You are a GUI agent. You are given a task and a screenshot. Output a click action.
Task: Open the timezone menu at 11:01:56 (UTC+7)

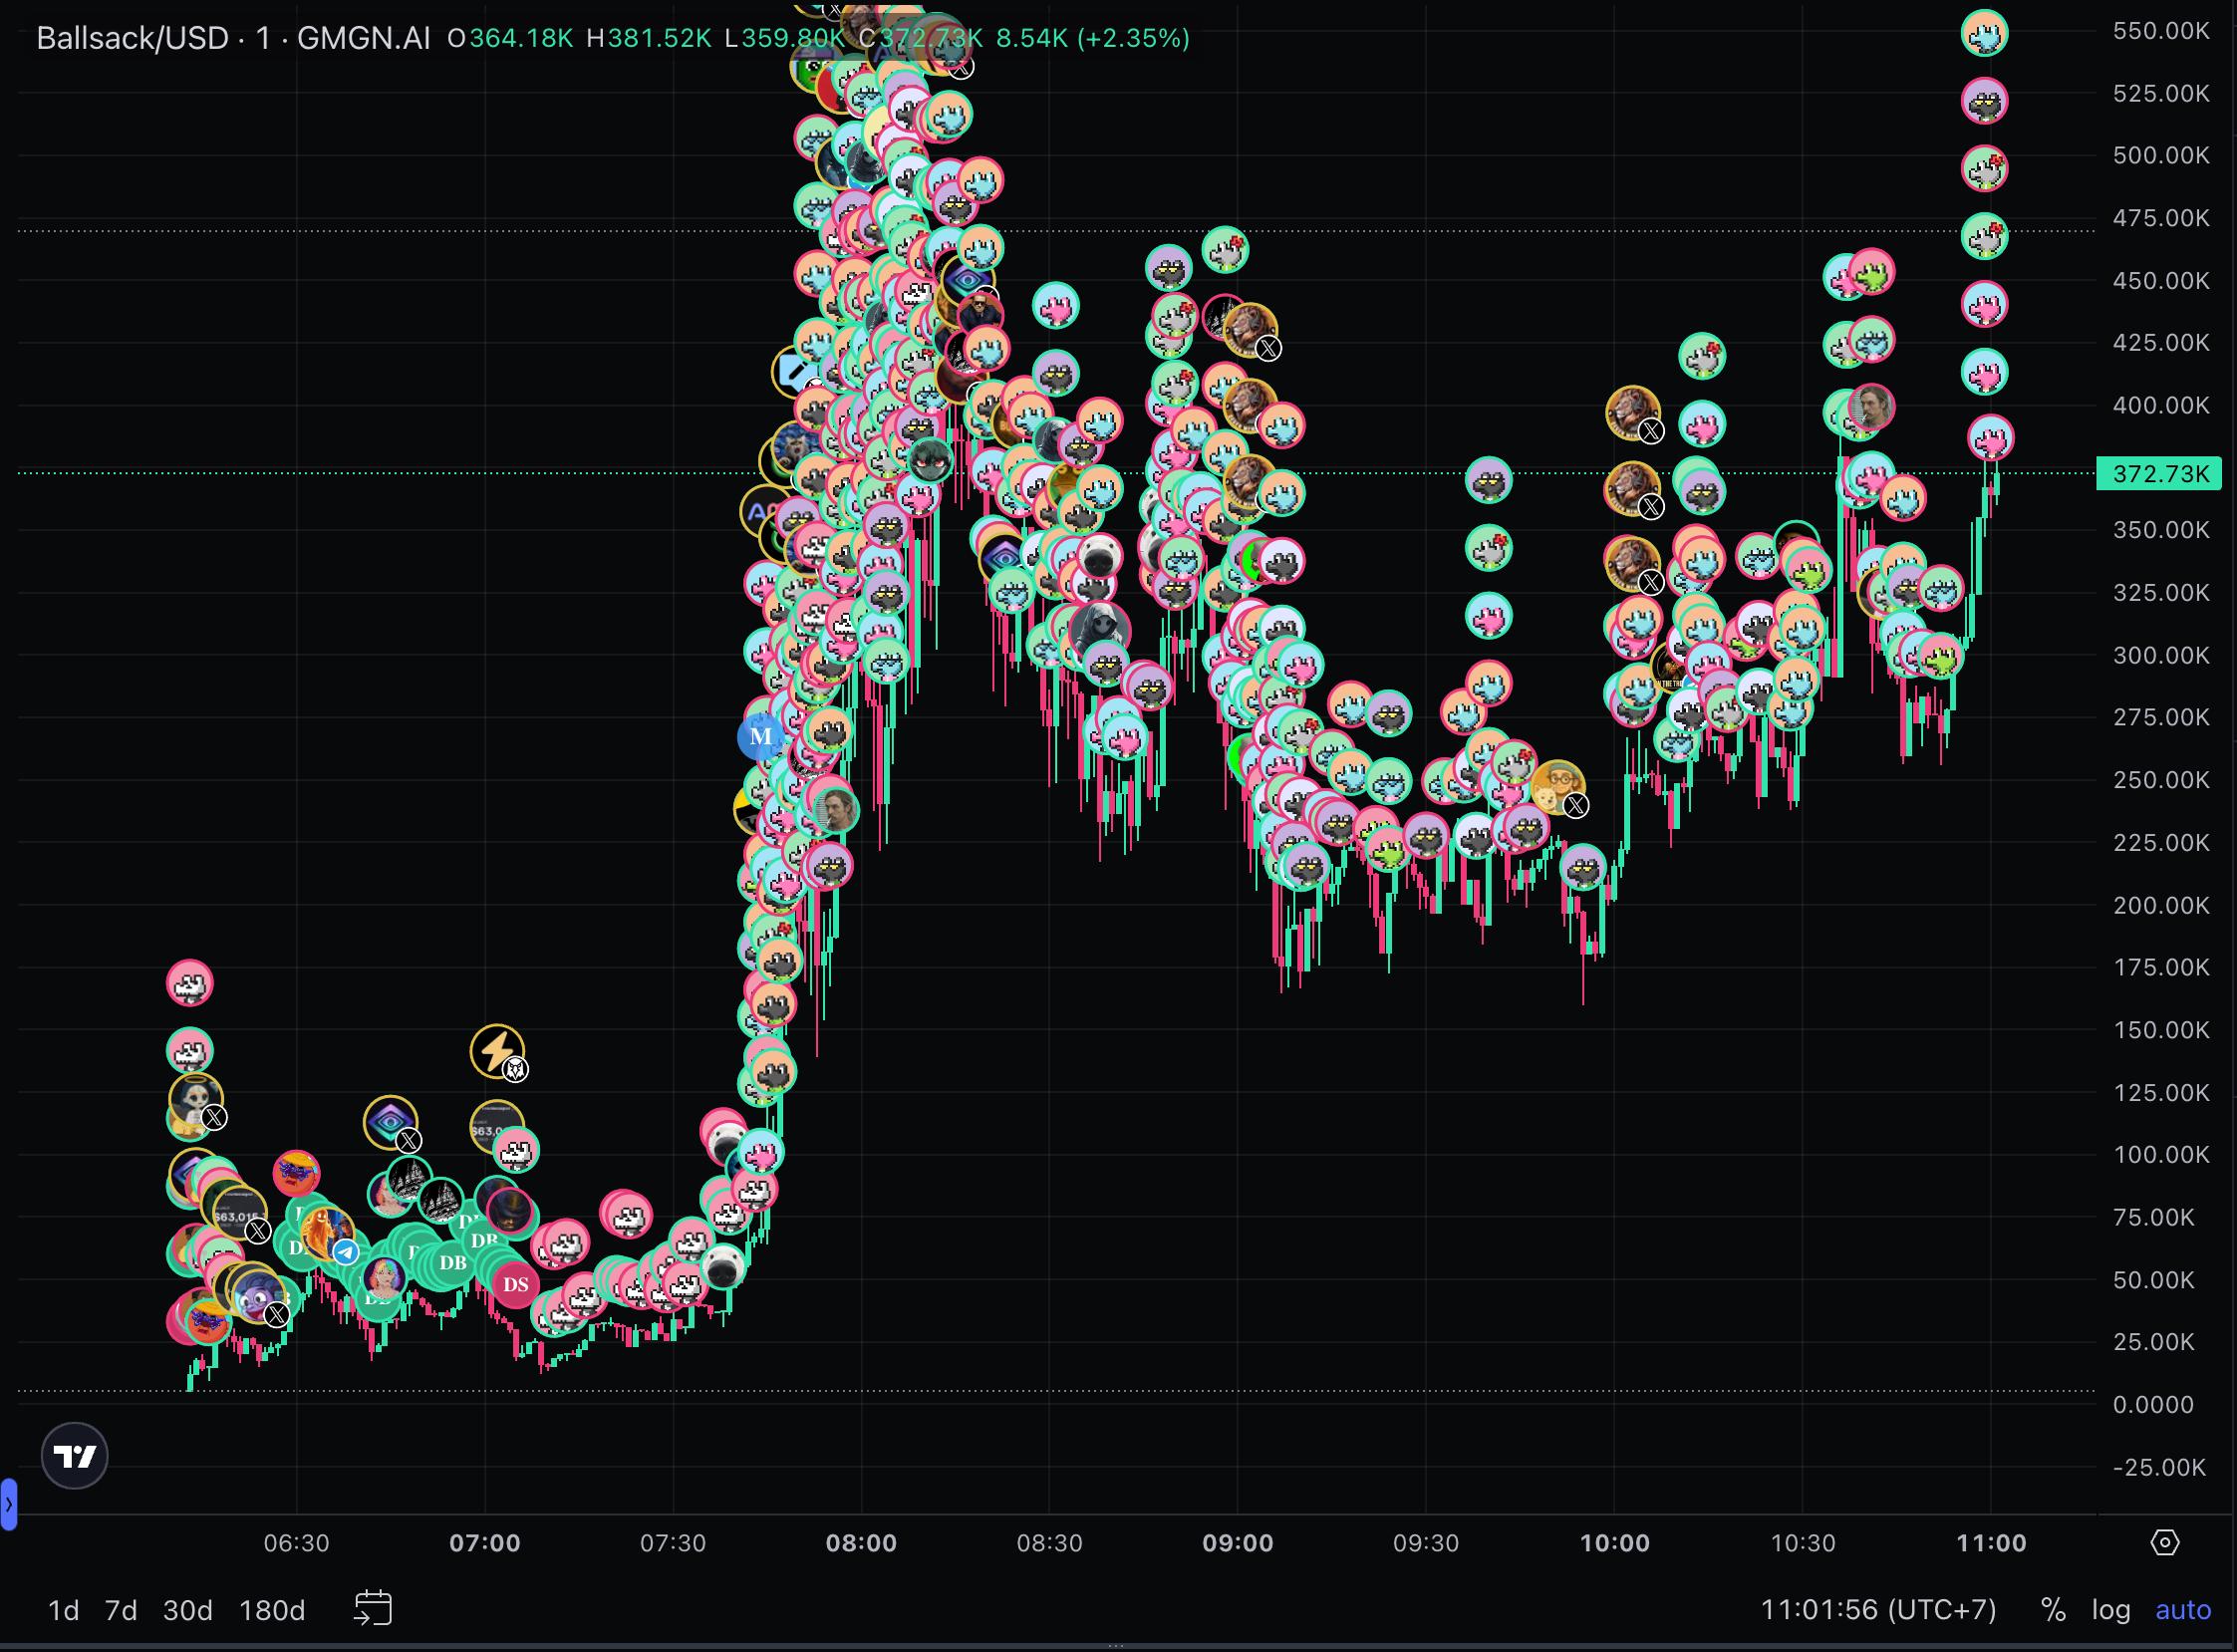[1877, 1610]
